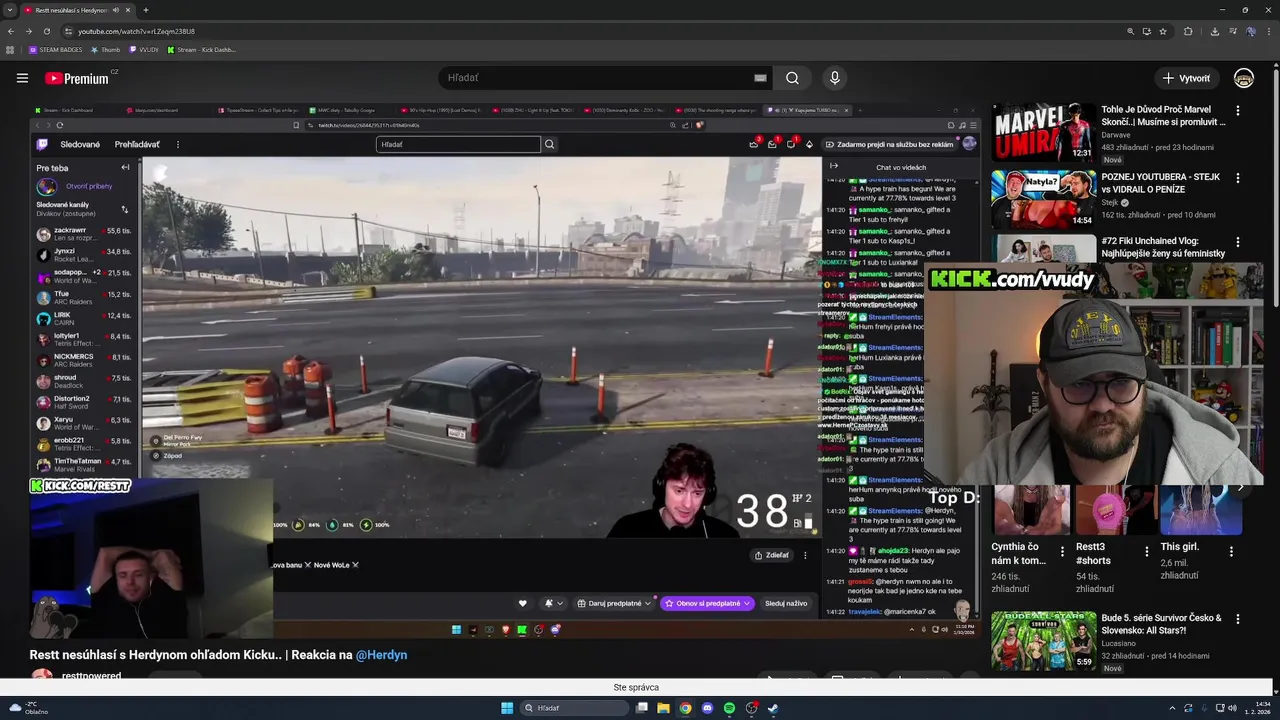Reload the page with the refresh icon
The image size is (1280, 720).
click(46, 31)
